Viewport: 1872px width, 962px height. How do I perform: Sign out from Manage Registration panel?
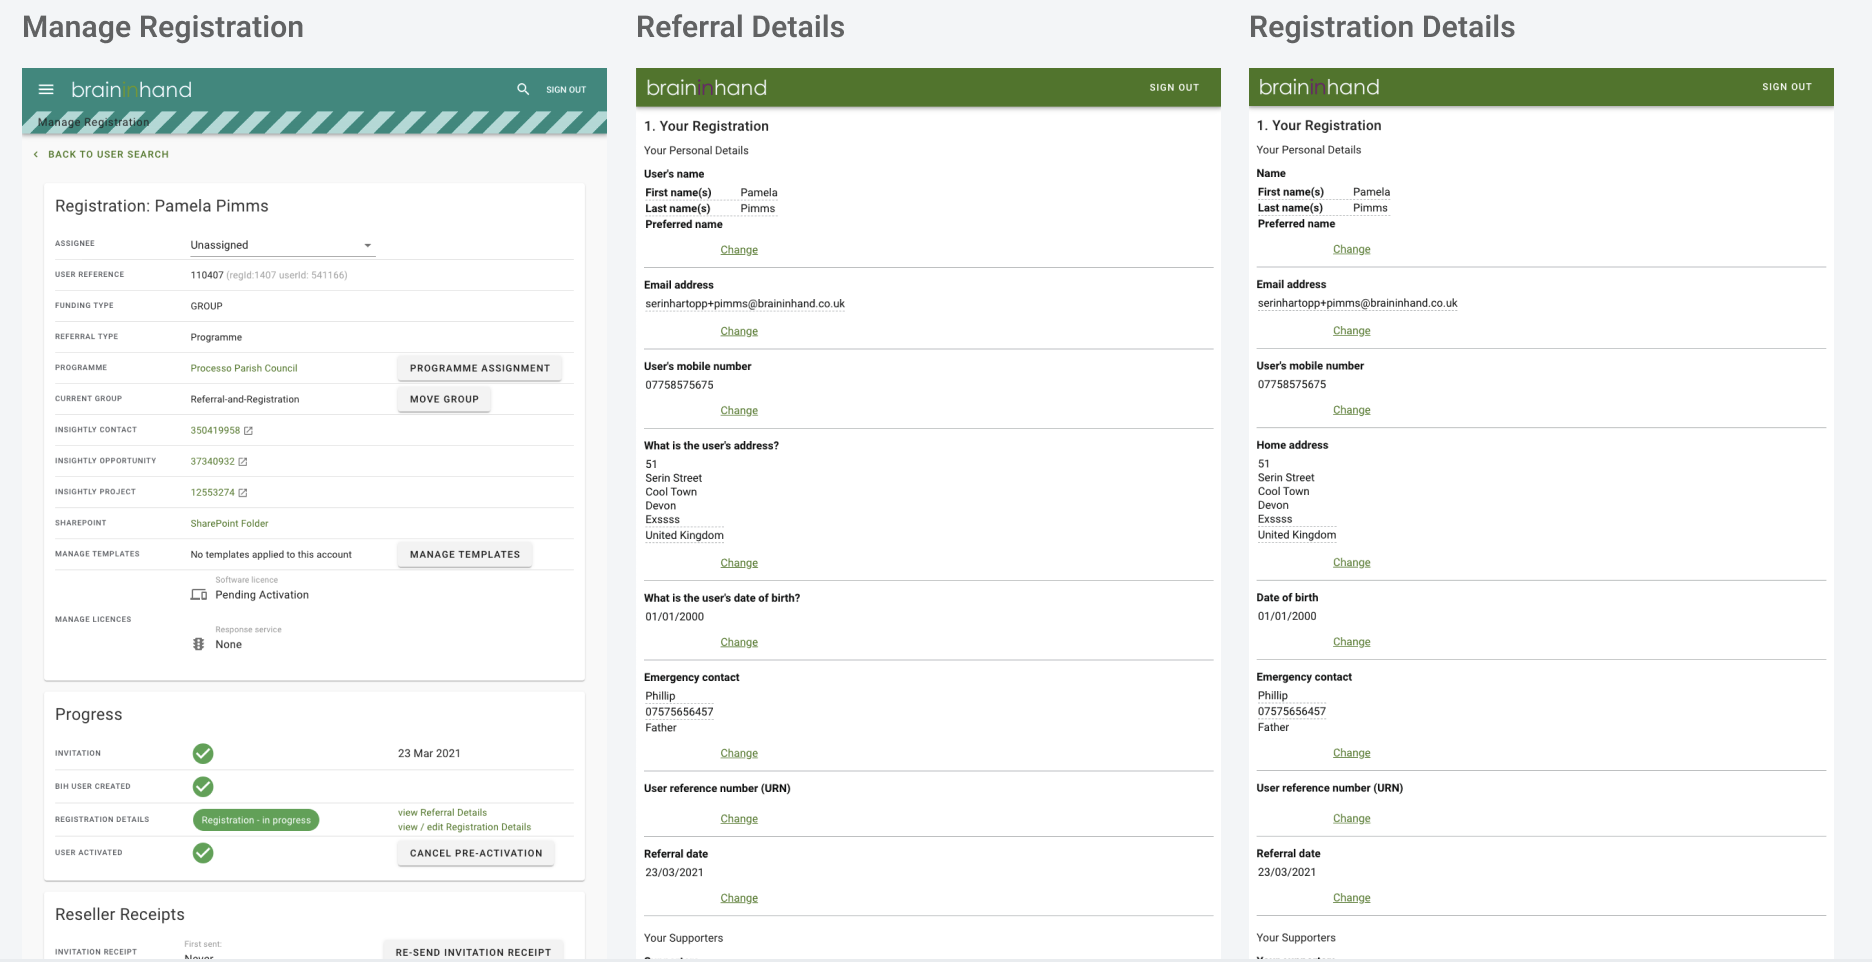point(566,90)
